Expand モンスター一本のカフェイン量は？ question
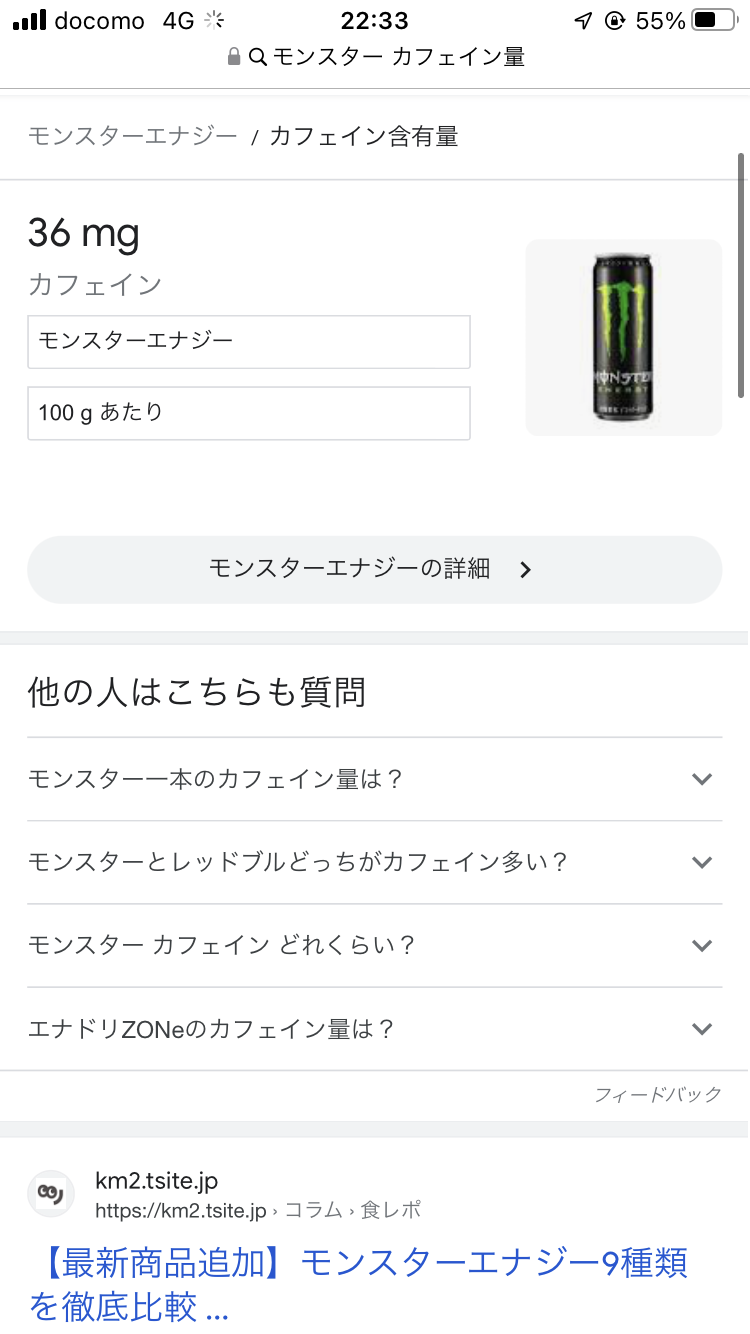 tap(702, 779)
